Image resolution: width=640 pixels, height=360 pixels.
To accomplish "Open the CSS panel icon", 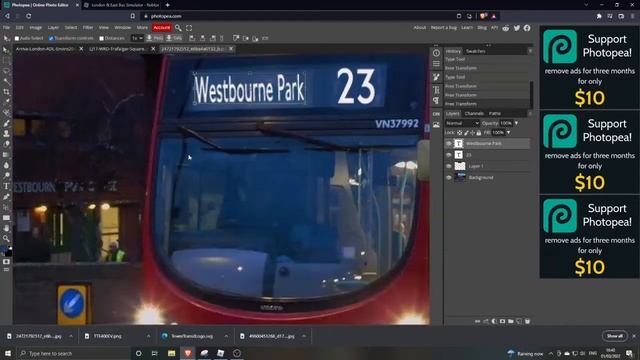I will 436,114.
